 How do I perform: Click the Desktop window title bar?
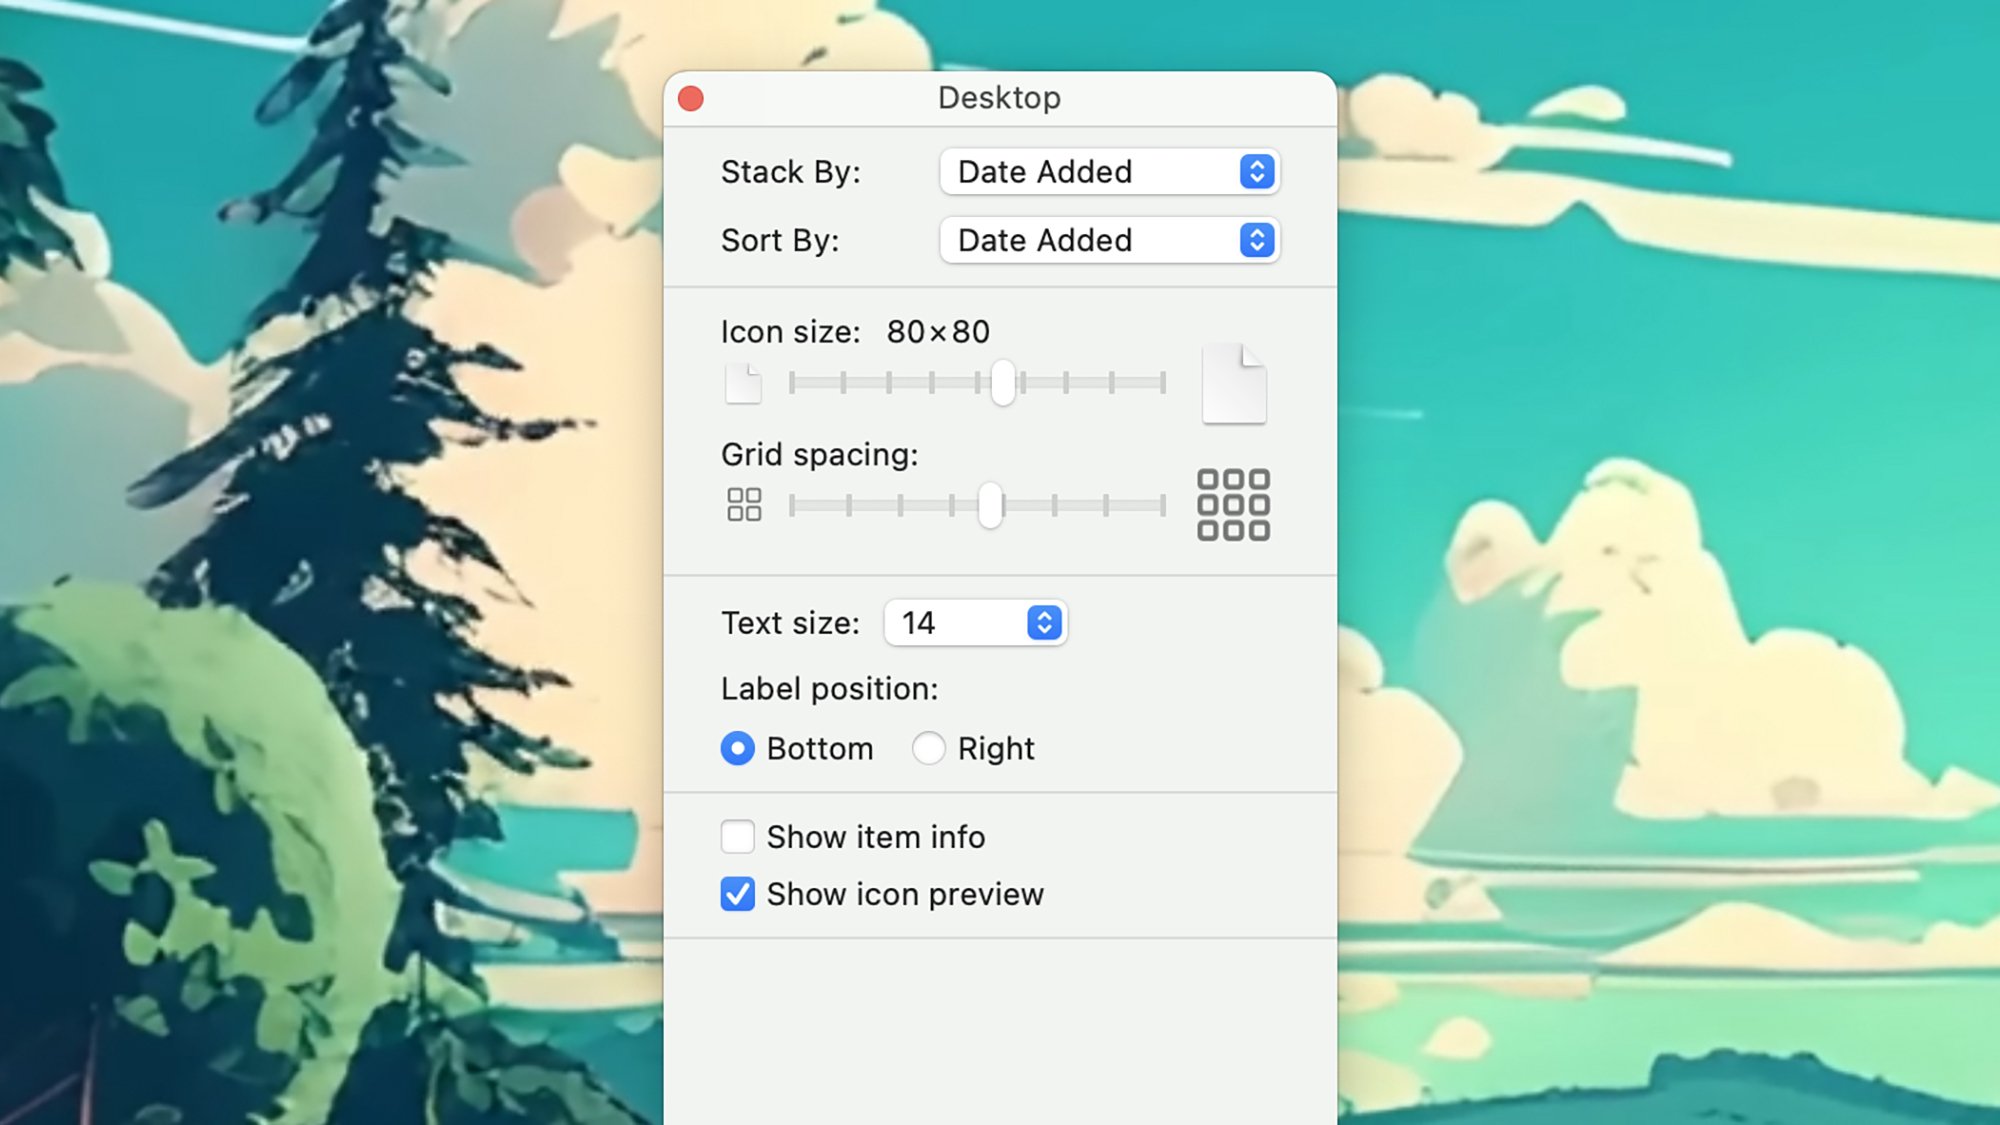[999, 98]
